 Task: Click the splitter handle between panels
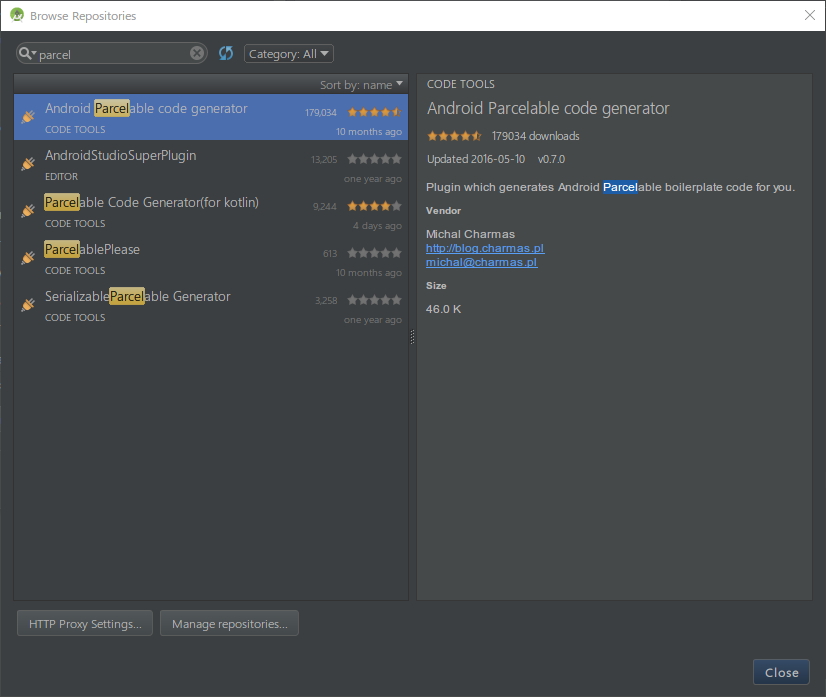pyautogui.click(x=412, y=337)
